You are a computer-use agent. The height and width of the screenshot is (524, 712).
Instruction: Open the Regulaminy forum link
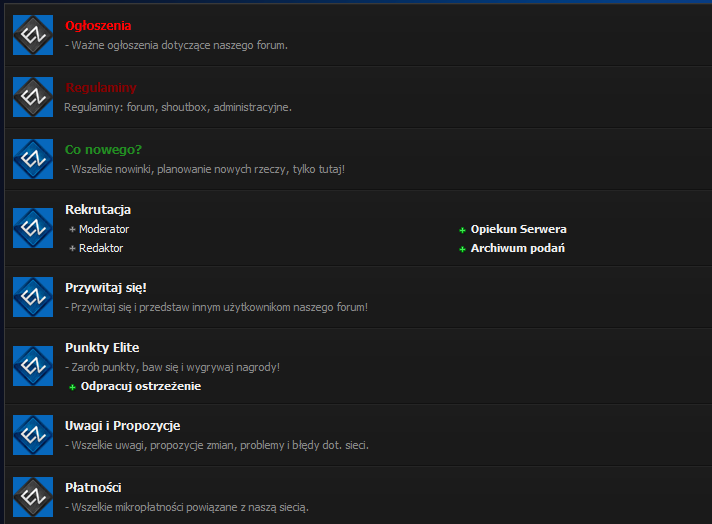pos(101,88)
